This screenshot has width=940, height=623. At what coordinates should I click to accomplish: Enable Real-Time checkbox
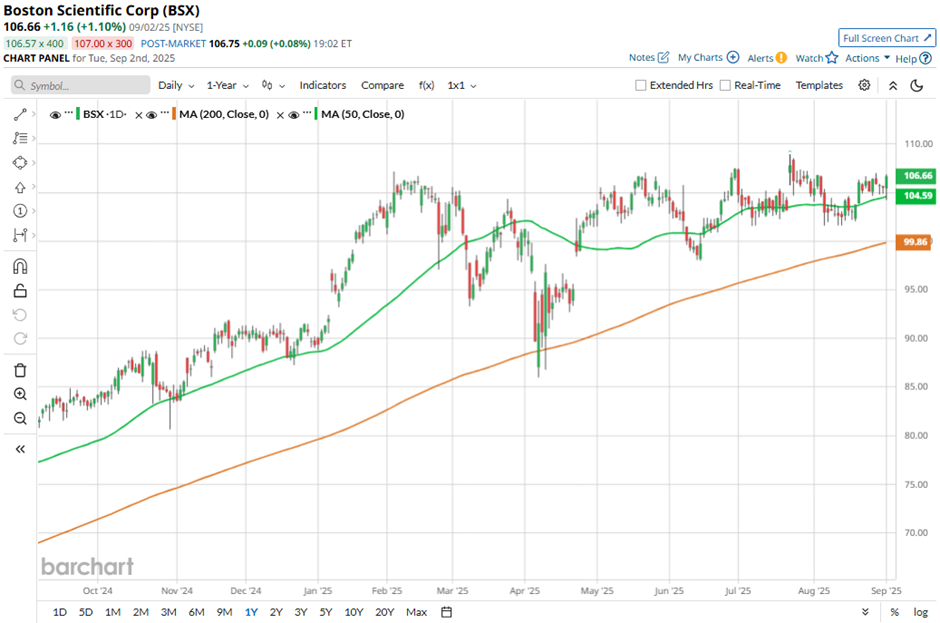(x=725, y=85)
